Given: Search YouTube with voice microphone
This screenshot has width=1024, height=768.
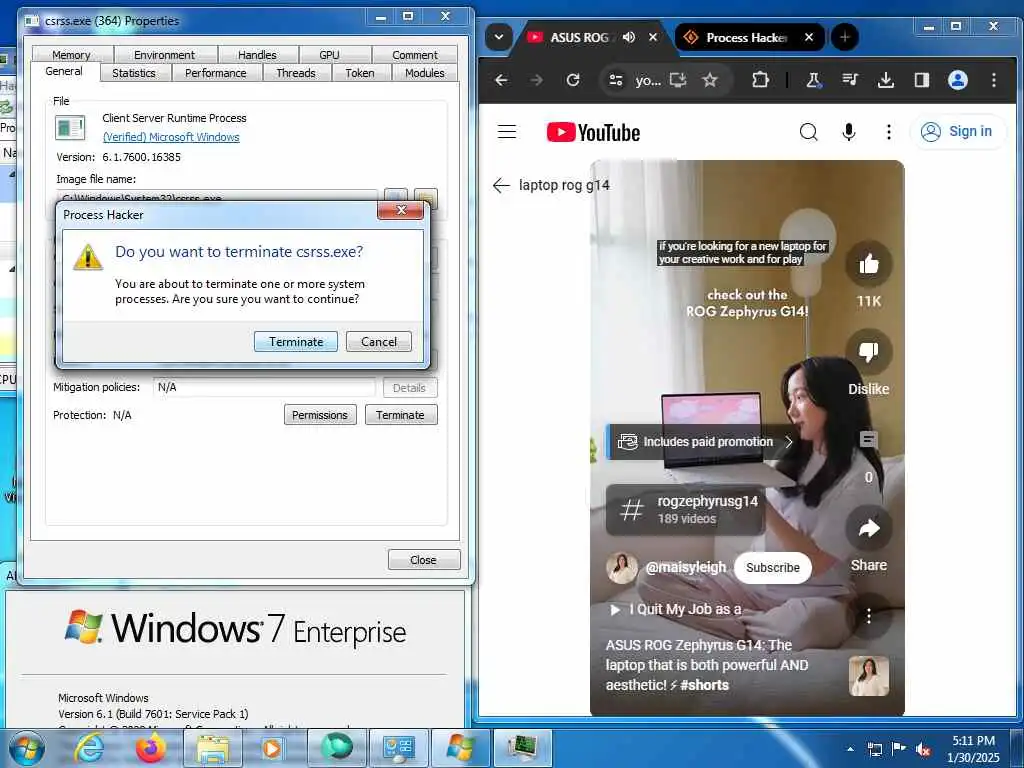Looking at the screenshot, I should tap(848, 132).
